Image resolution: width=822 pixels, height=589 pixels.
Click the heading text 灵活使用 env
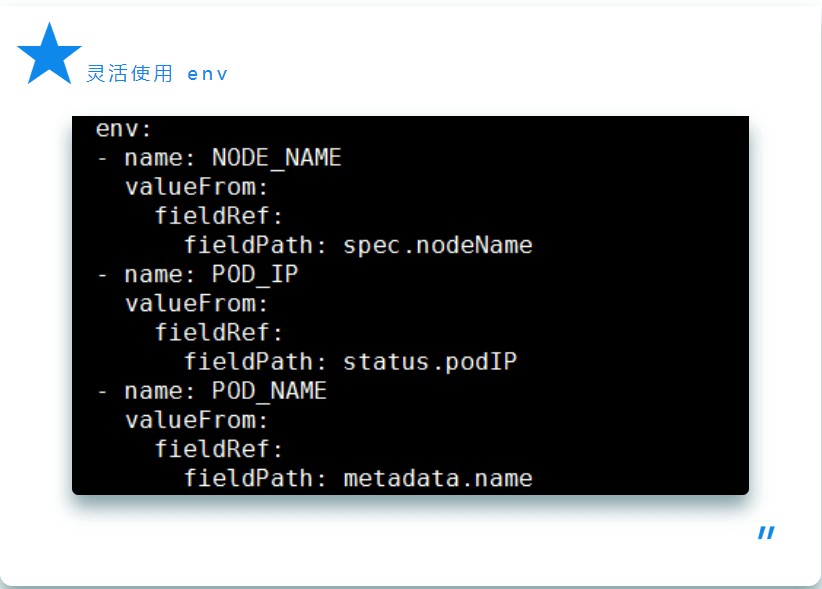[157, 74]
